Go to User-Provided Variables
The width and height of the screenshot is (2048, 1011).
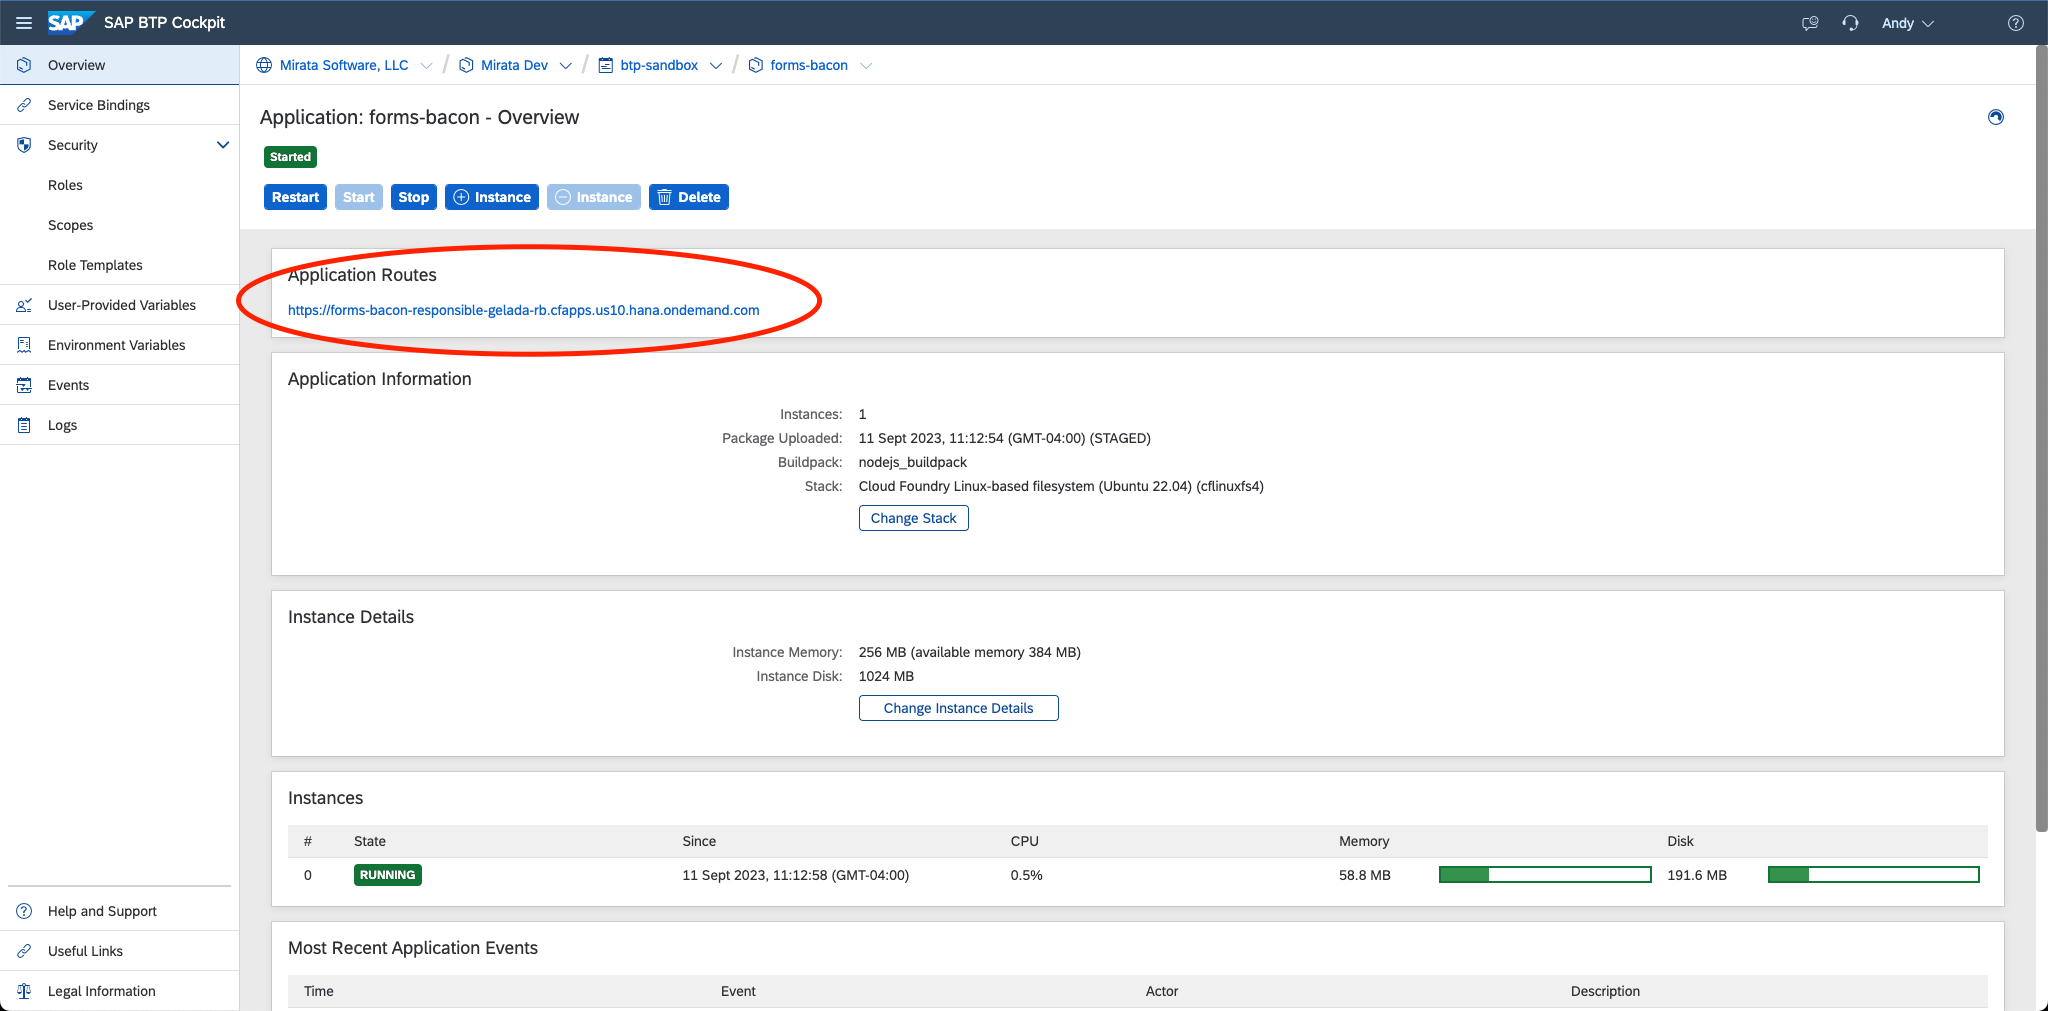(x=120, y=305)
